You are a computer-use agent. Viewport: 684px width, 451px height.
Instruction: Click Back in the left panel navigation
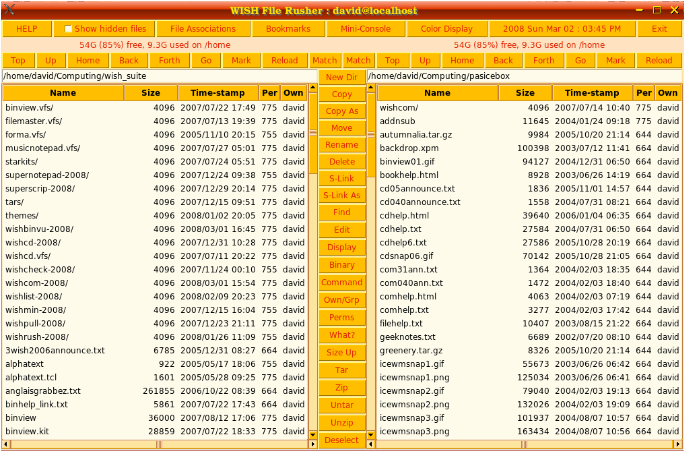(x=129, y=60)
